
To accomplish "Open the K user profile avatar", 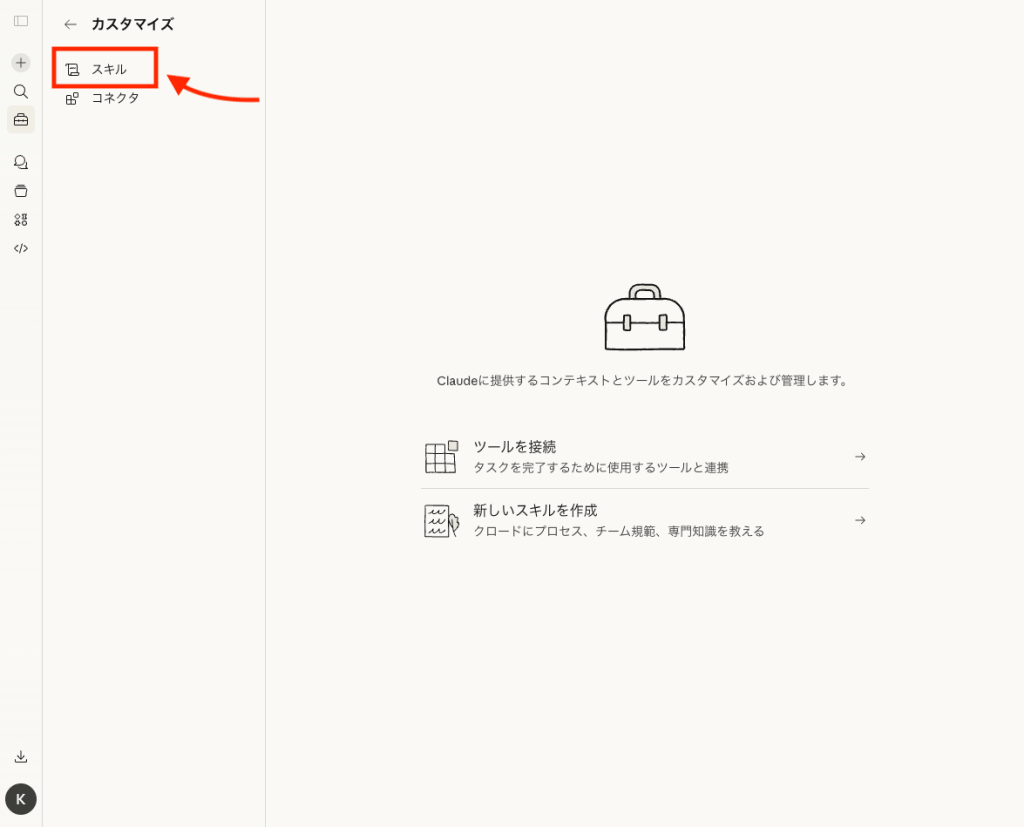I will tap(21, 799).
